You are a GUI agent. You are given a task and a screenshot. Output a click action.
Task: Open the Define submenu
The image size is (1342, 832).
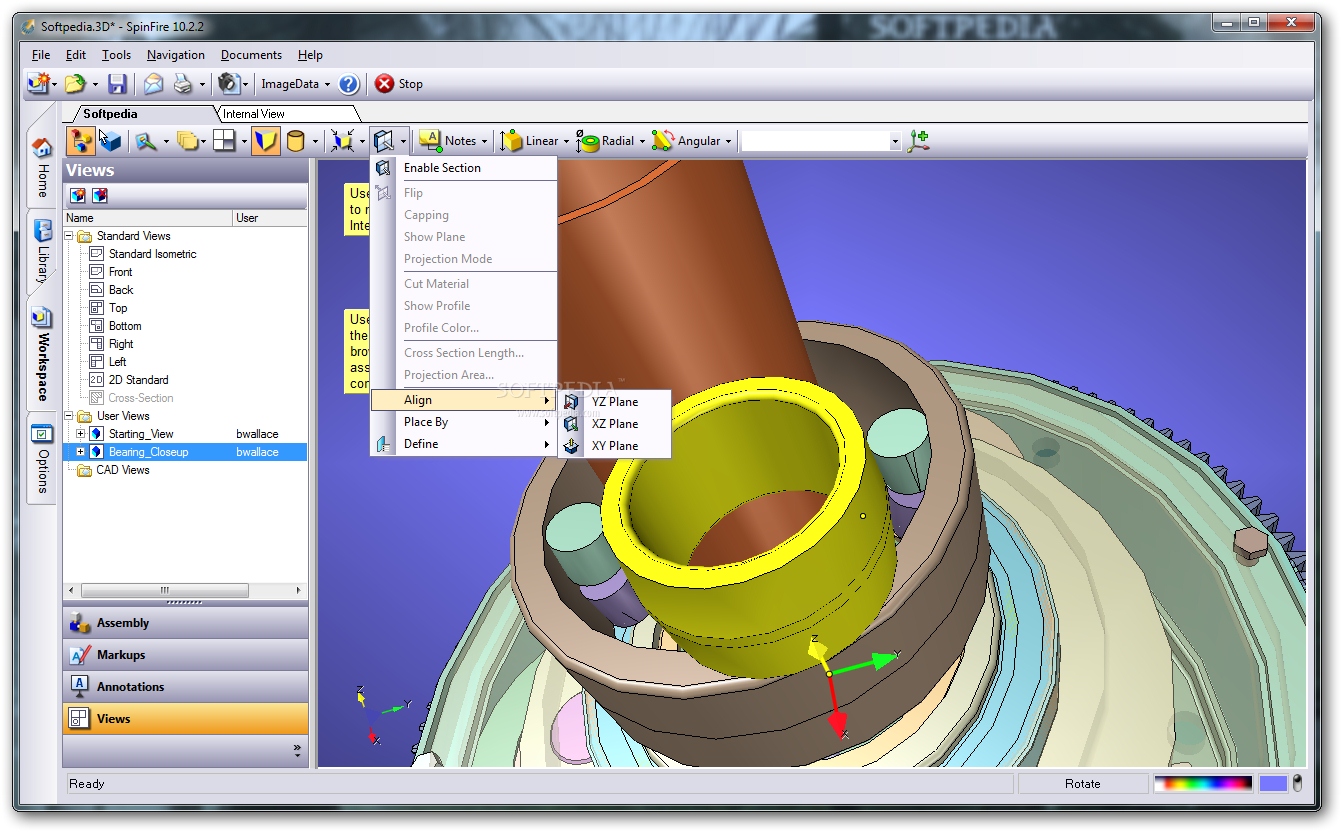[464, 444]
